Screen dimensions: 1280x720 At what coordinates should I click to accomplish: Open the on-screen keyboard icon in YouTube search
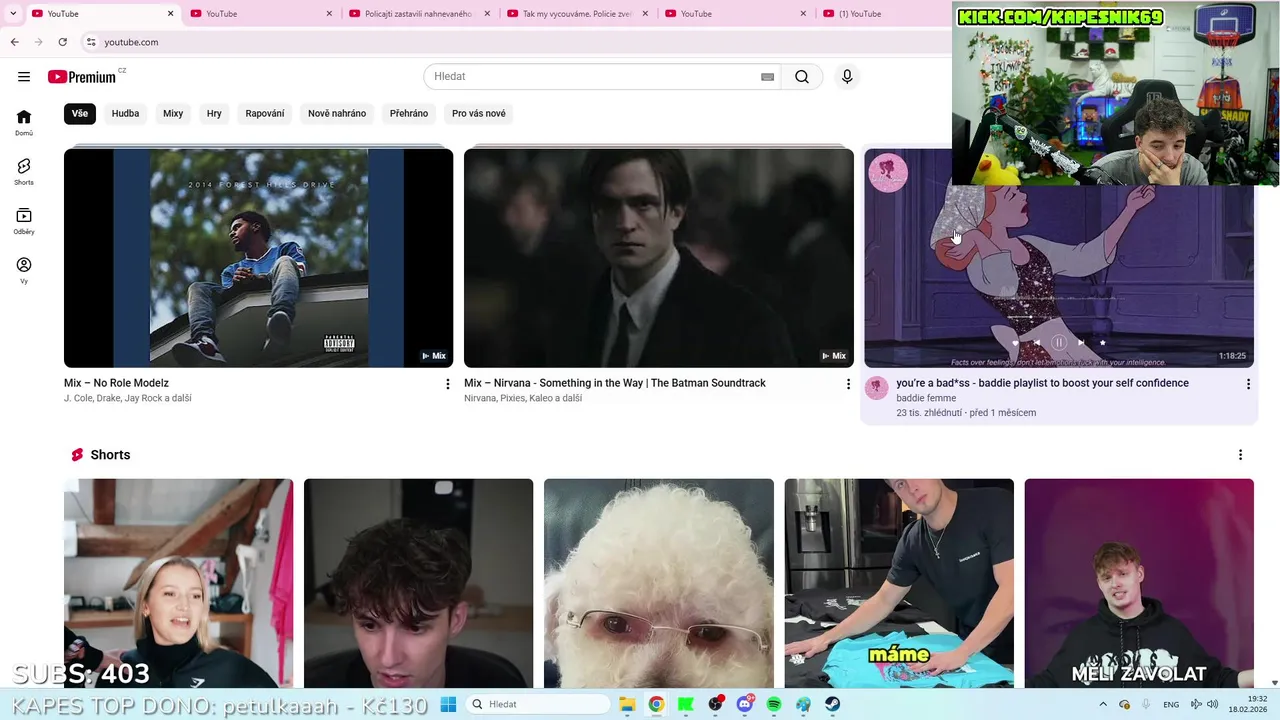[x=767, y=77]
